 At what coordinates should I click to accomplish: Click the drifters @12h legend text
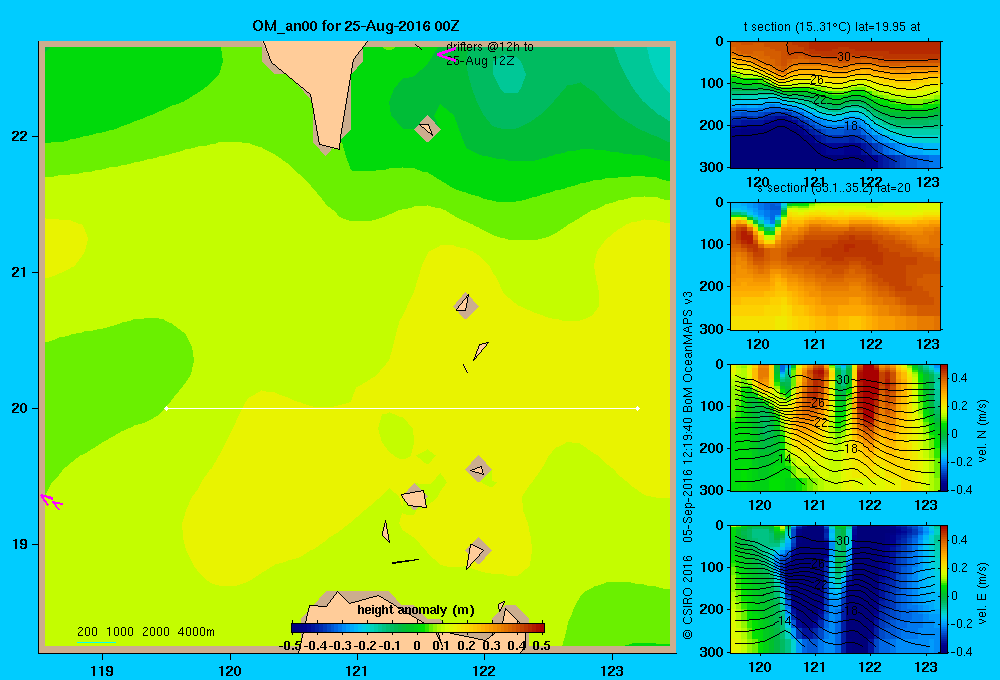tap(489, 54)
